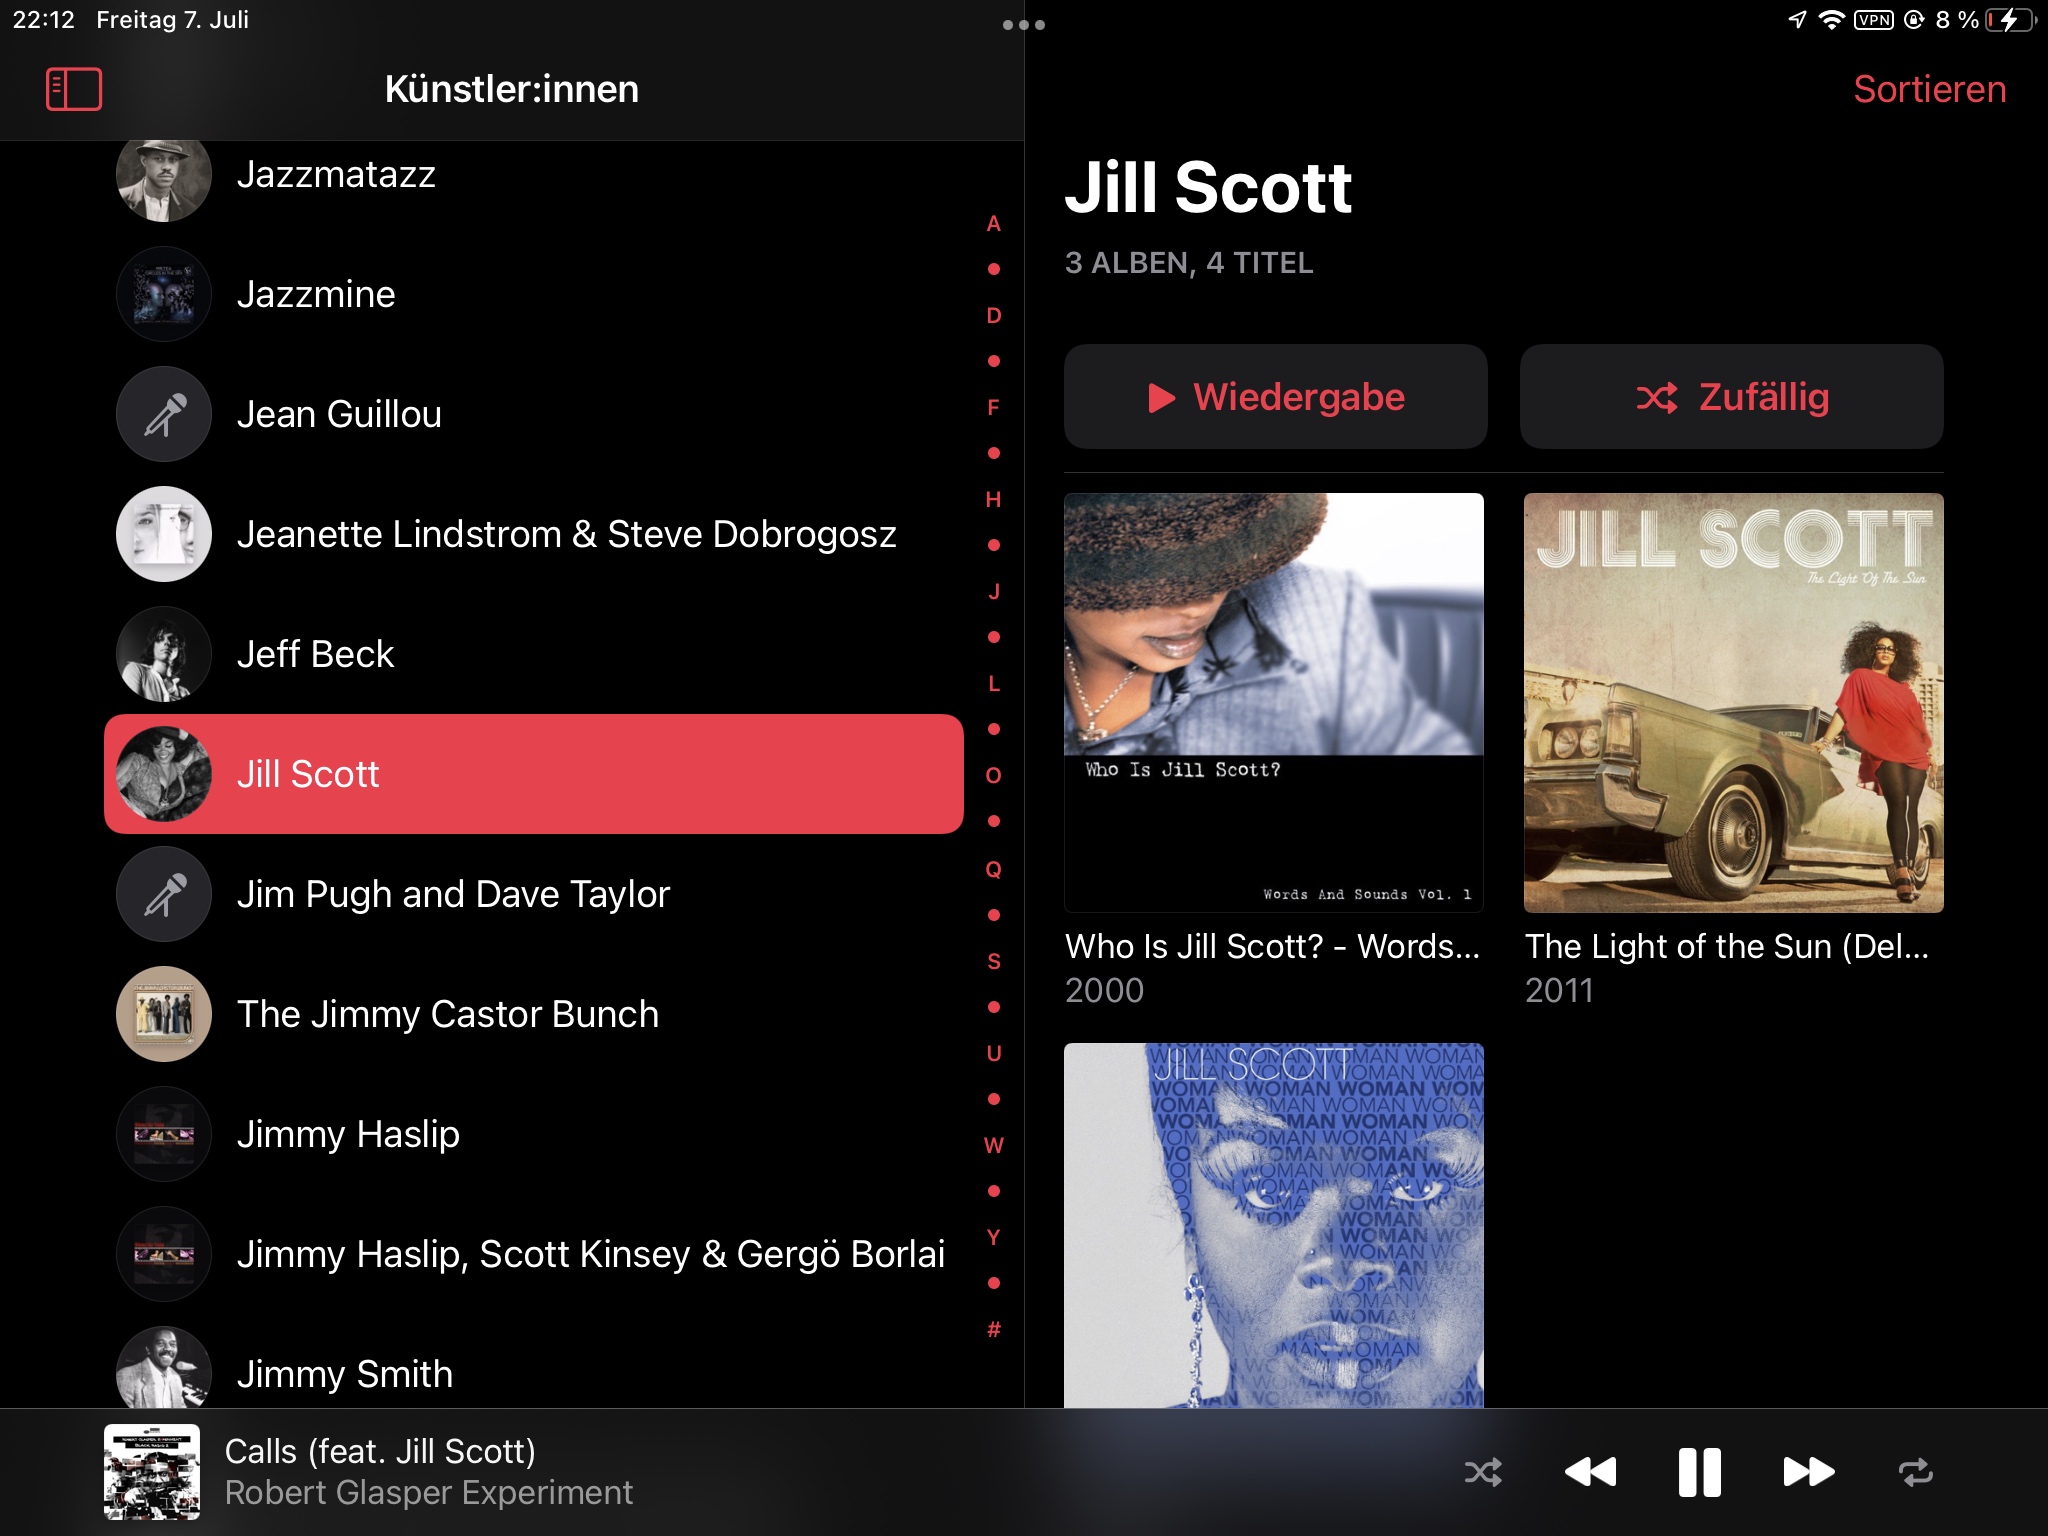Tap Robert Glasper Experiment artist name
The image size is (2048, 1536).
(x=428, y=1492)
